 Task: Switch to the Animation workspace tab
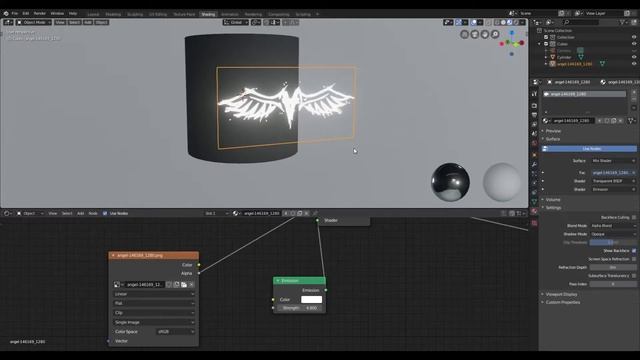tap(230, 14)
